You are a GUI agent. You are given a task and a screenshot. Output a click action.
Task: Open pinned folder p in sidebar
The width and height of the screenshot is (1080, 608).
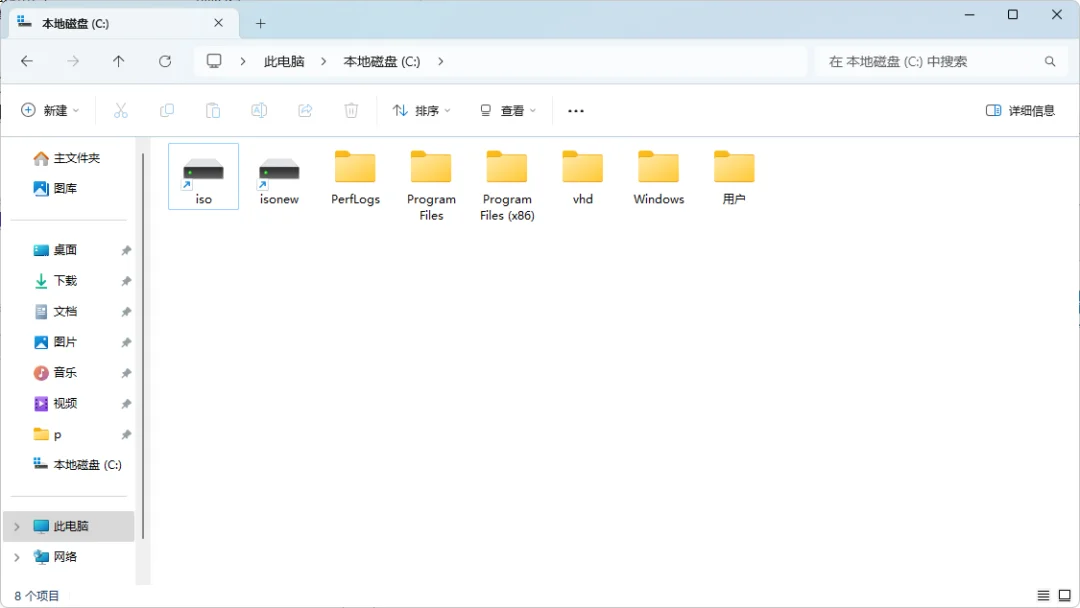point(48,434)
